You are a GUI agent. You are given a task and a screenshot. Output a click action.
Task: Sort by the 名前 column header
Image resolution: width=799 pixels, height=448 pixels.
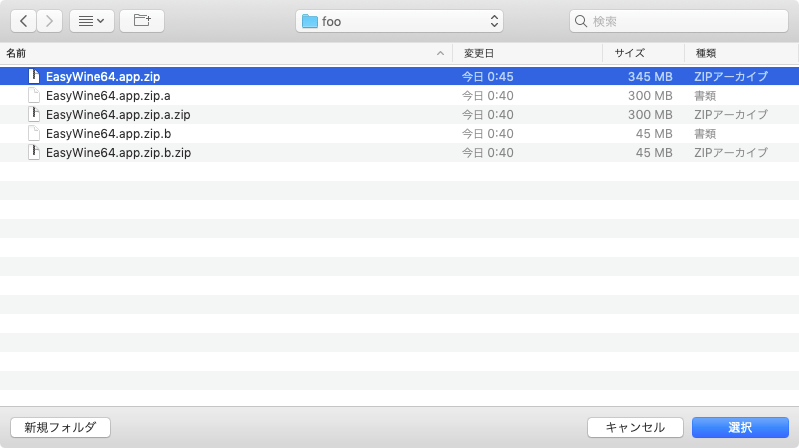click(x=226, y=53)
